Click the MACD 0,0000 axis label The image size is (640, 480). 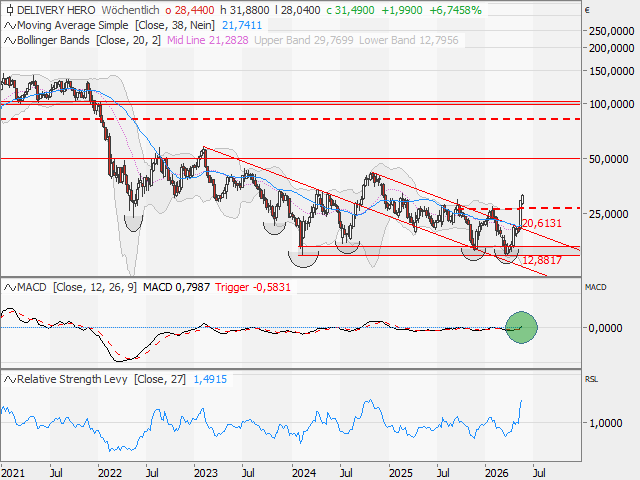click(x=605, y=328)
